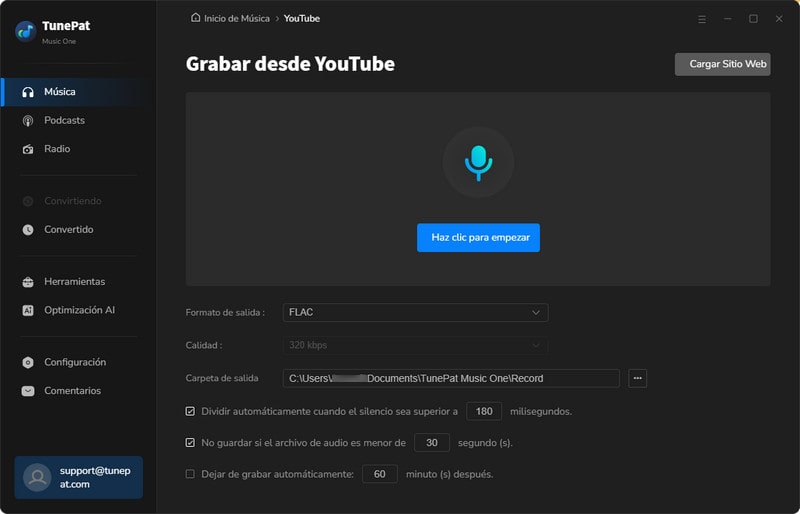
Task: Click the Herramientas toolbox icon
Action: click(x=28, y=282)
